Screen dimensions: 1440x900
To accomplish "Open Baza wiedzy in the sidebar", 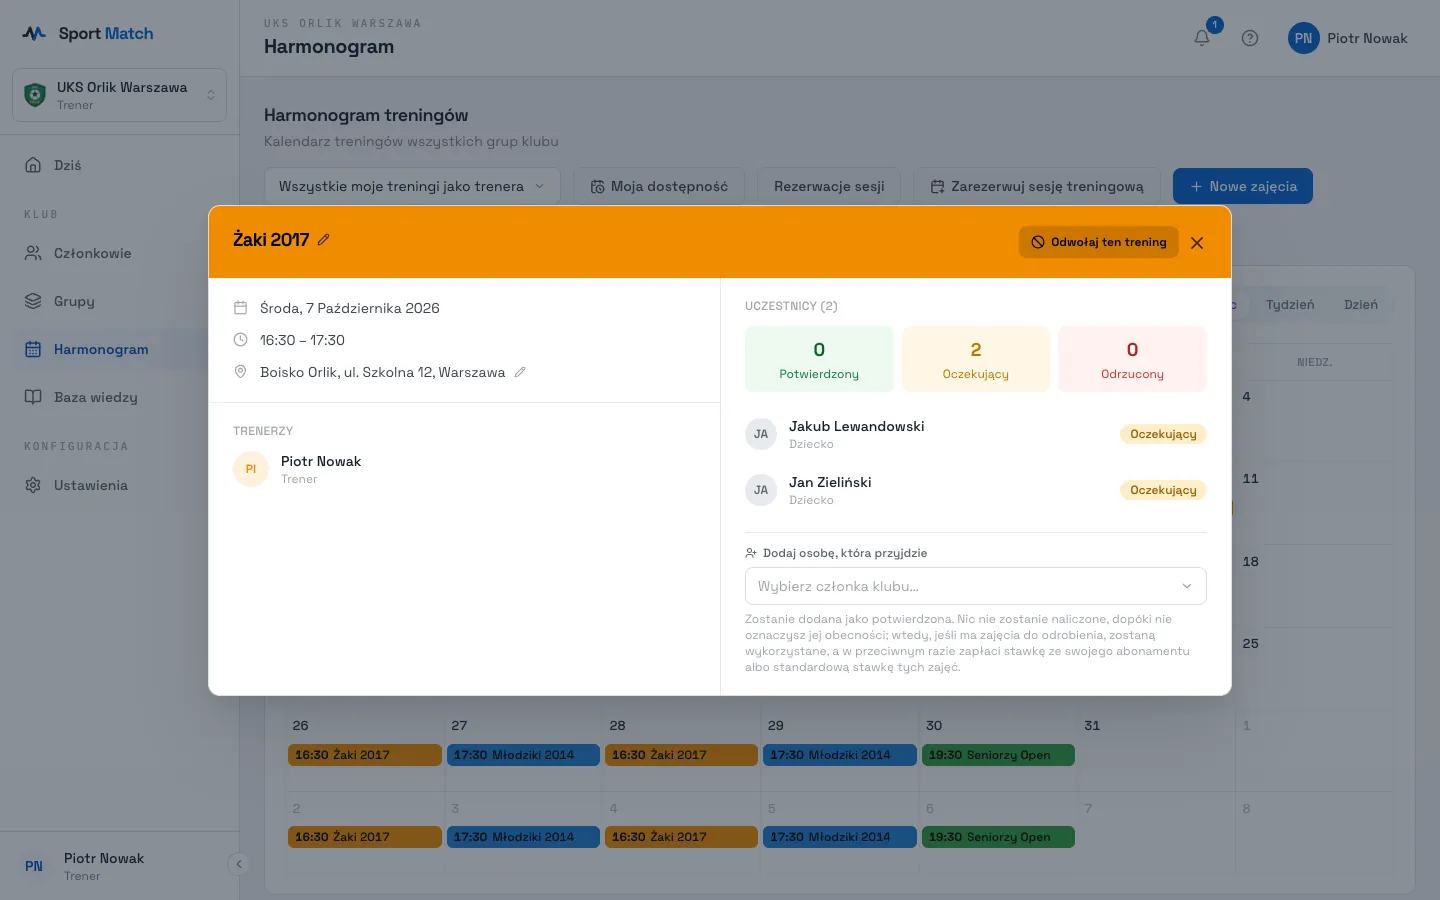I will point(120,397).
